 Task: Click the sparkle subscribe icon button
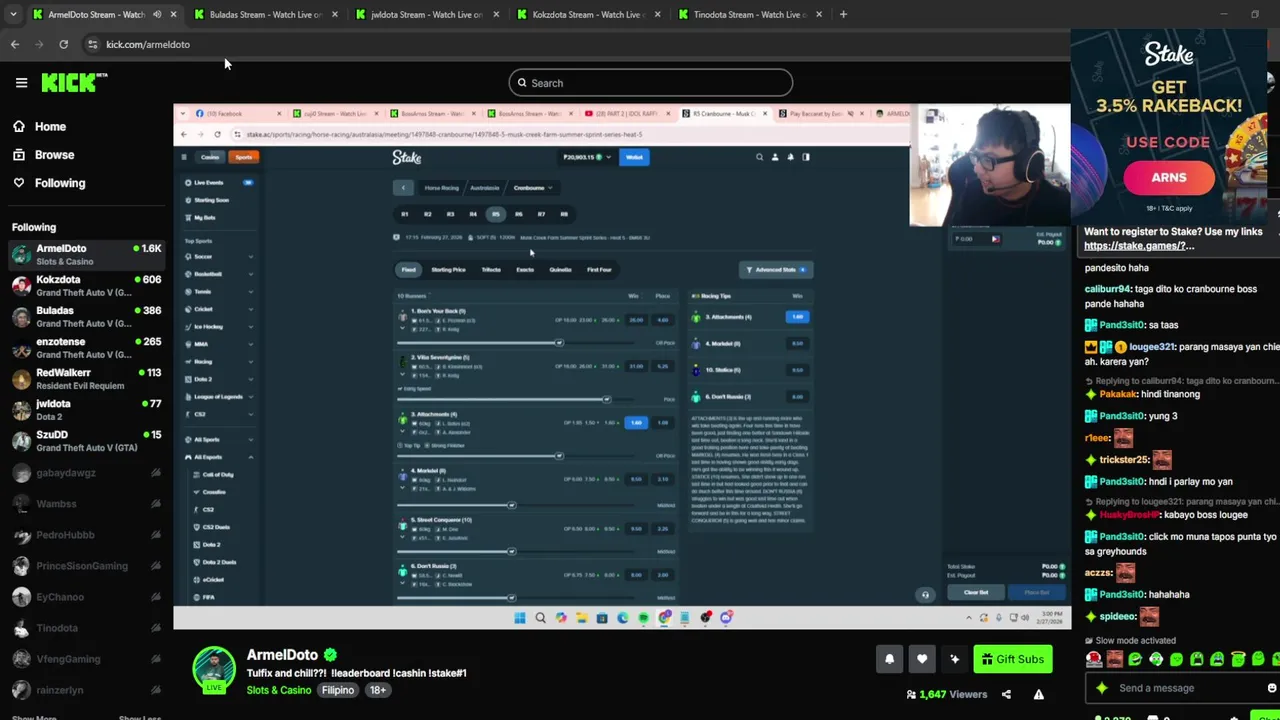(x=954, y=659)
